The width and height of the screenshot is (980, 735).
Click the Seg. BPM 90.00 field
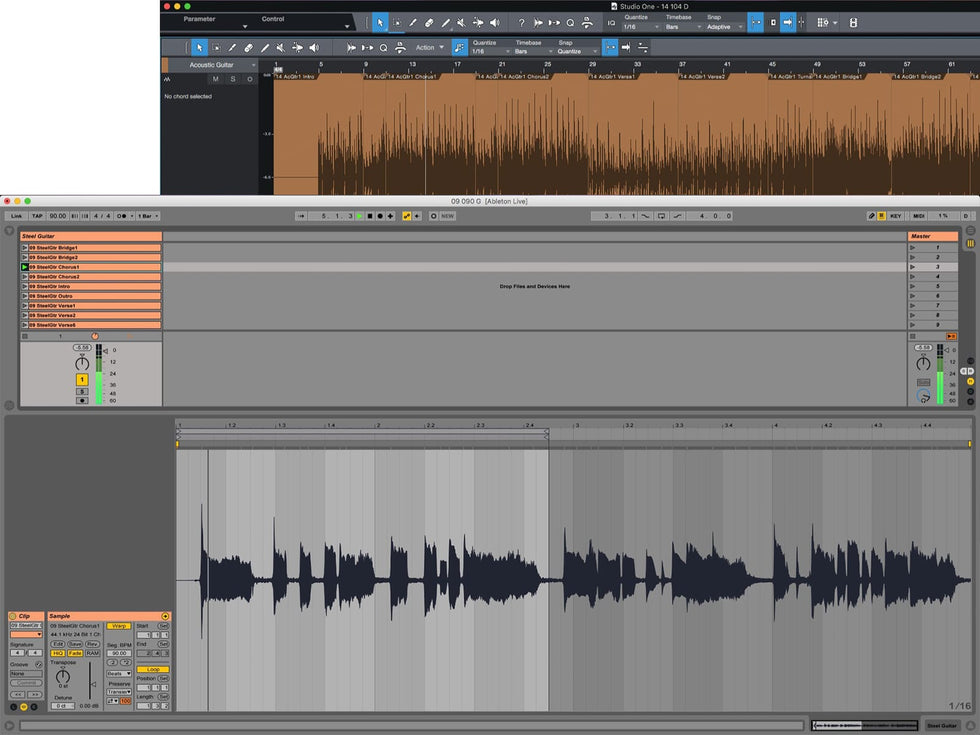(118, 653)
